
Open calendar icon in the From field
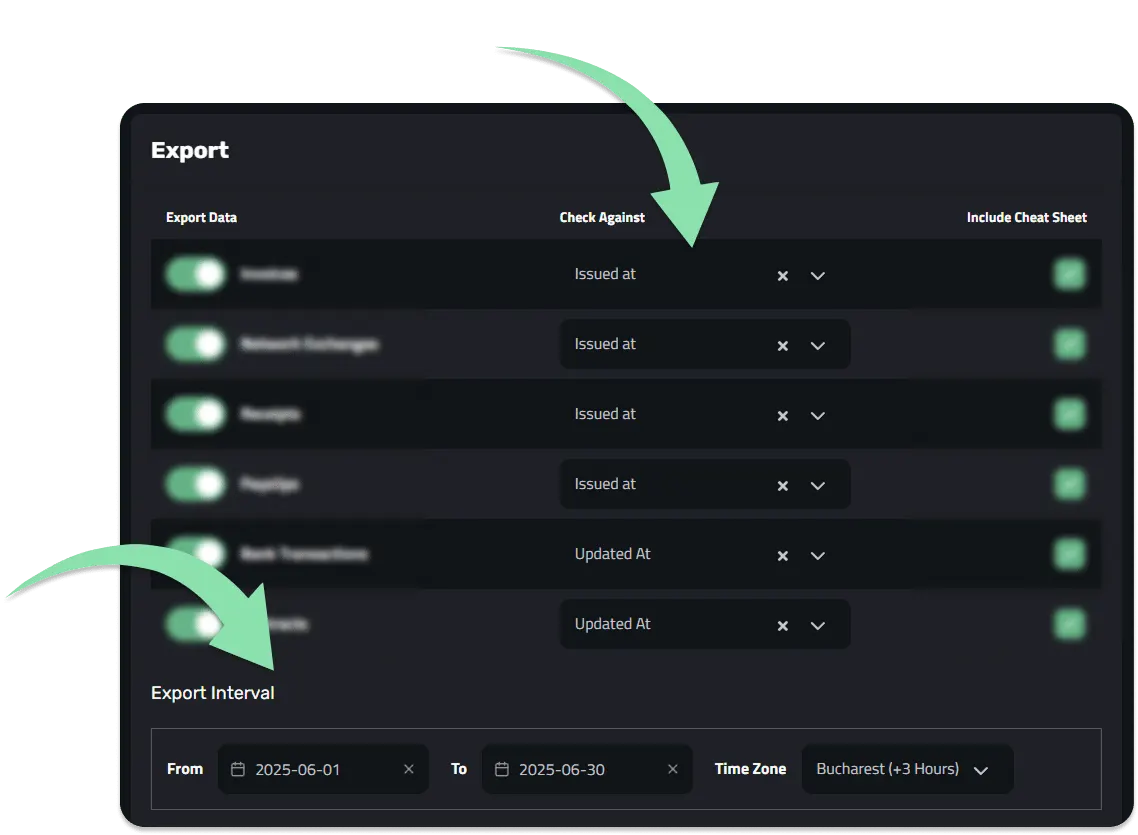coord(237,769)
